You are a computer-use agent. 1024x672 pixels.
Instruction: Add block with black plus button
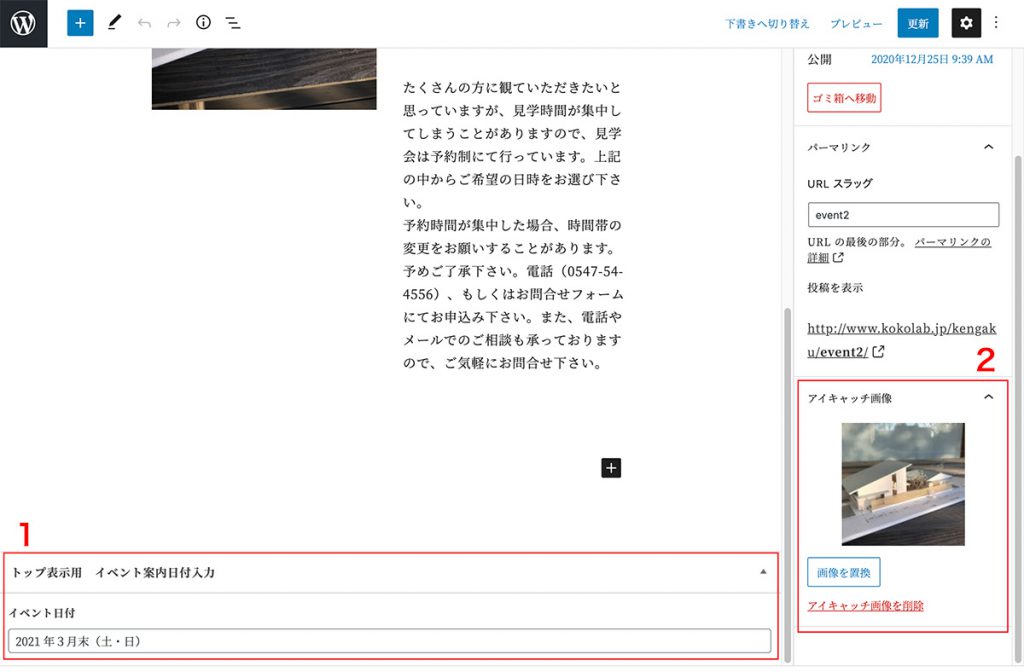point(612,467)
